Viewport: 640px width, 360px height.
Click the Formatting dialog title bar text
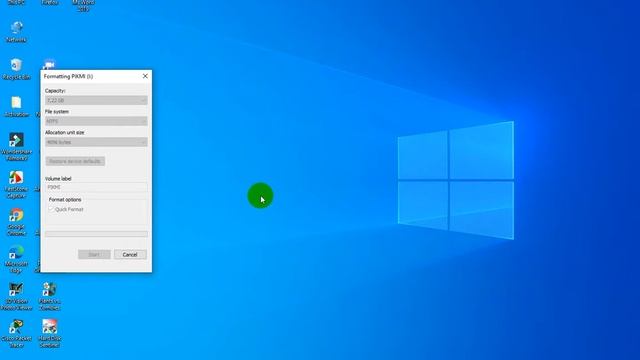pyautogui.click(x=68, y=76)
